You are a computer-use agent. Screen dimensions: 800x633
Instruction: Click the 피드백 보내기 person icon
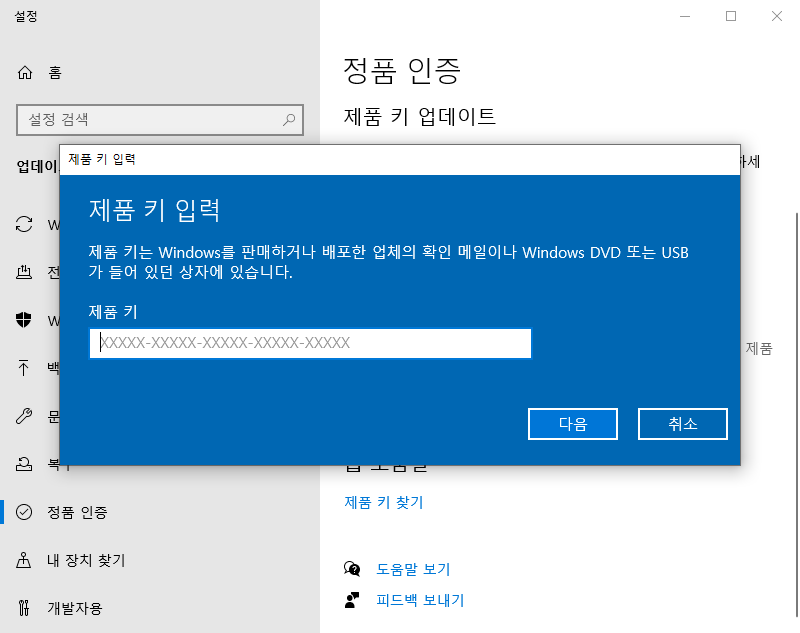click(x=352, y=600)
